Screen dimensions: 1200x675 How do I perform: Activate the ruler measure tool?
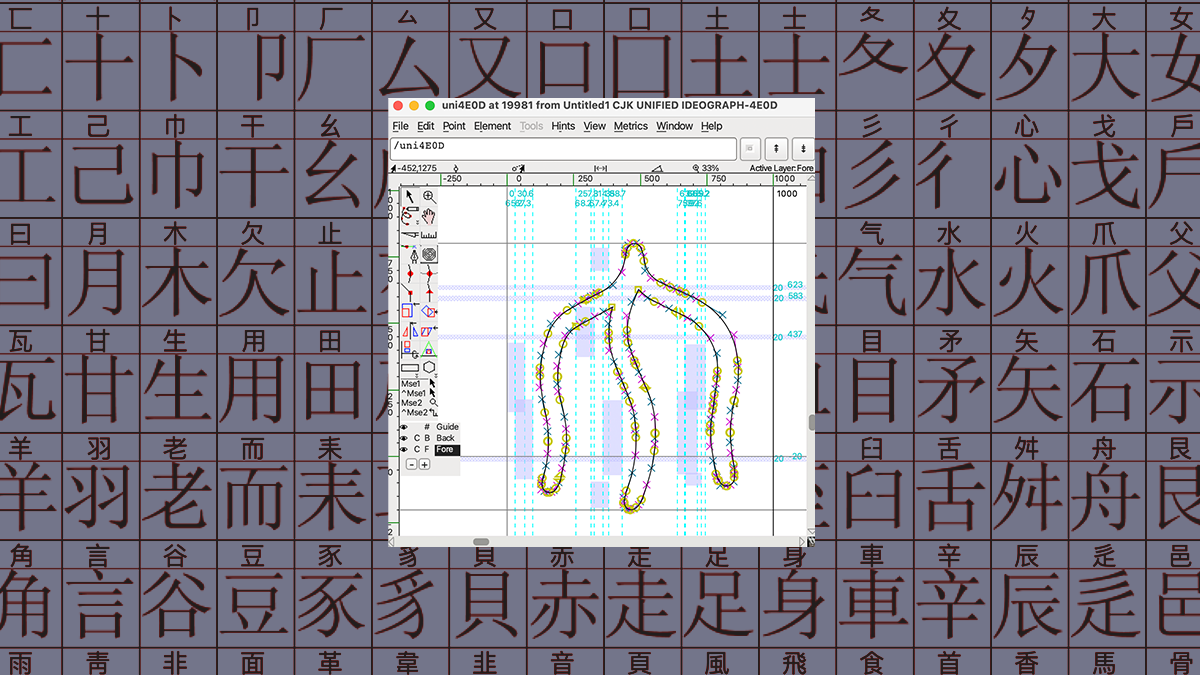429,235
